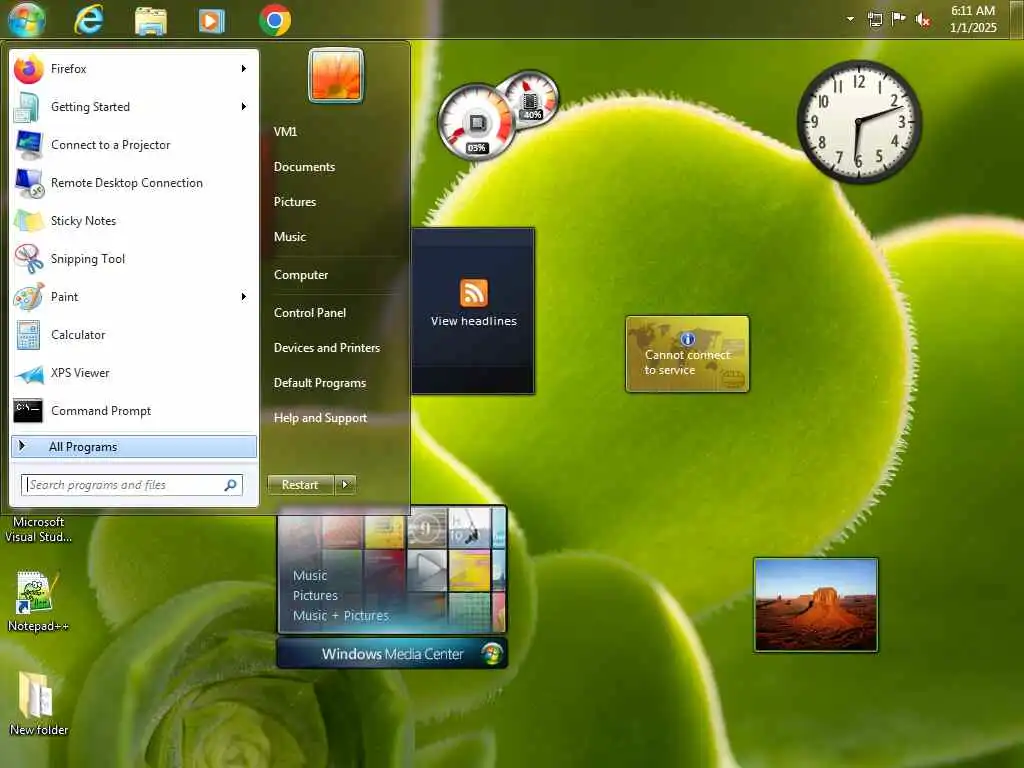Screen dimensions: 1024x768
Task: Select Music in Media Center gadget
Action: click(310, 575)
